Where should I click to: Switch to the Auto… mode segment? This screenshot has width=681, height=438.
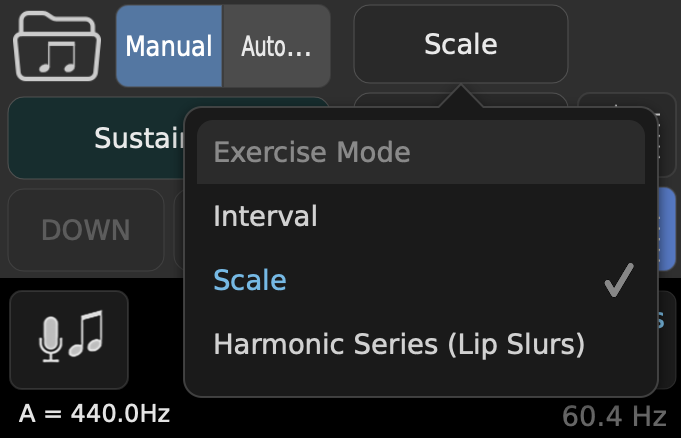[276, 46]
